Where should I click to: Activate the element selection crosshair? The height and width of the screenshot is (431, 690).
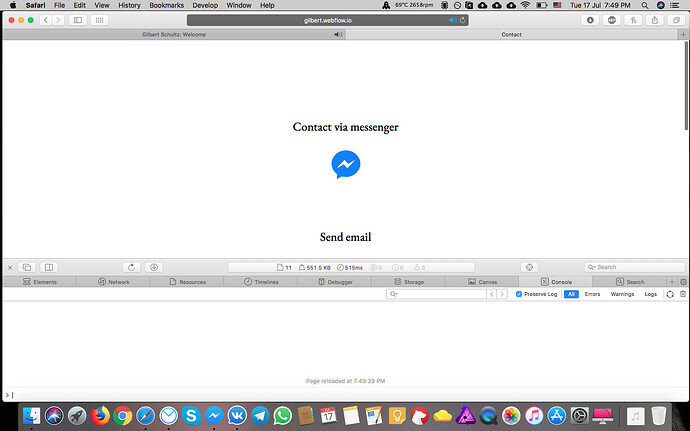pyautogui.click(x=529, y=267)
